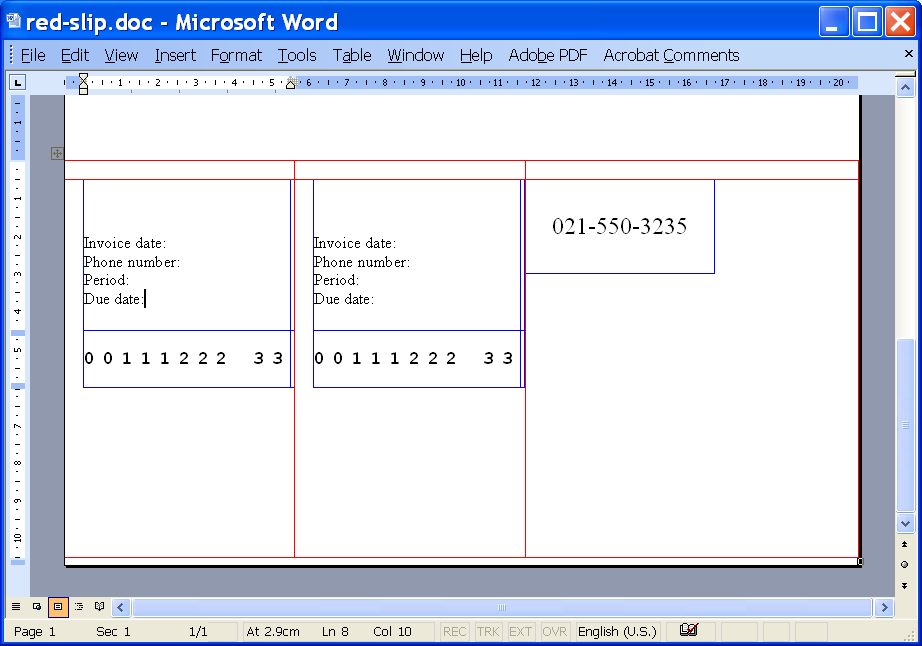Viewport: 922px width, 646px height.
Task: Click the Previous Page browse arrow
Action: pos(904,544)
